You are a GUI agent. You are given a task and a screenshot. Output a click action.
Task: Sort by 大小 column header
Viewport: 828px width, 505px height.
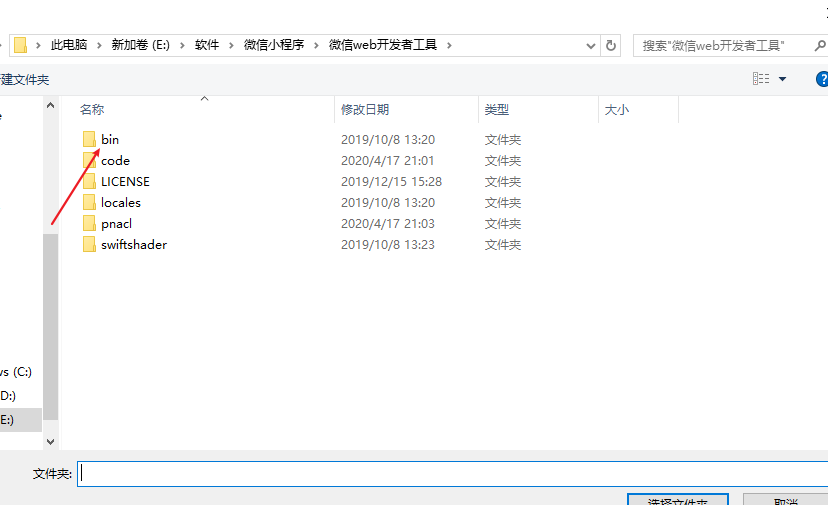[617, 109]
